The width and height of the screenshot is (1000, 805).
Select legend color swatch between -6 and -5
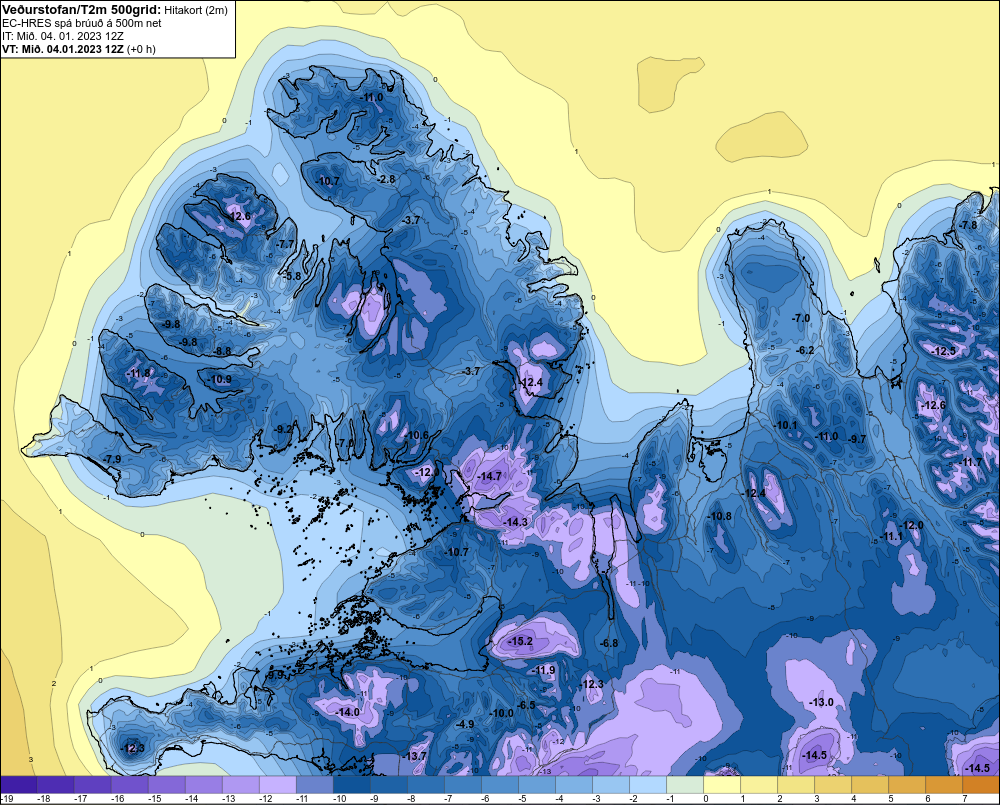pos(499,784)
